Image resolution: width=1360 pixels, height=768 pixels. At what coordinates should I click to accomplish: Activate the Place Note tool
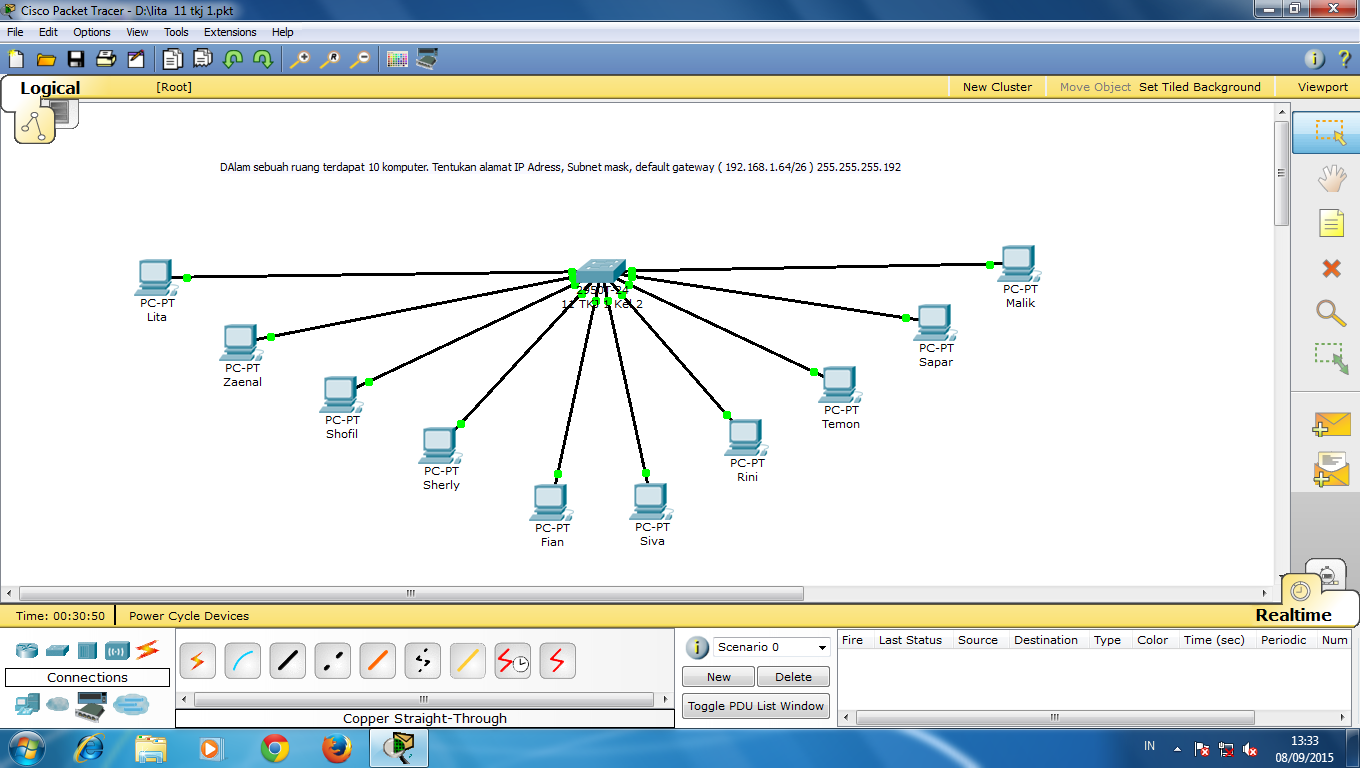click(1330, 223)
